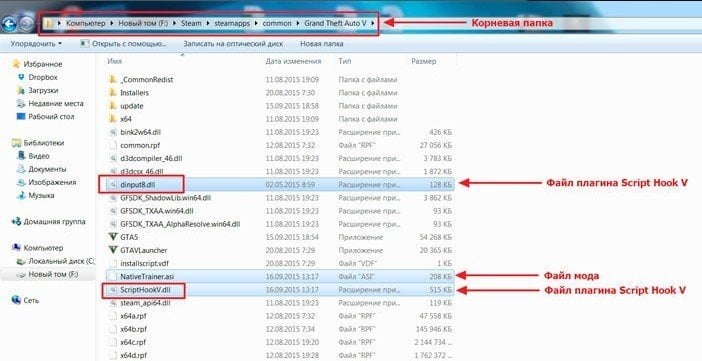
Task: Click the Back navigation arrow button
Action: tap(9, 24)
